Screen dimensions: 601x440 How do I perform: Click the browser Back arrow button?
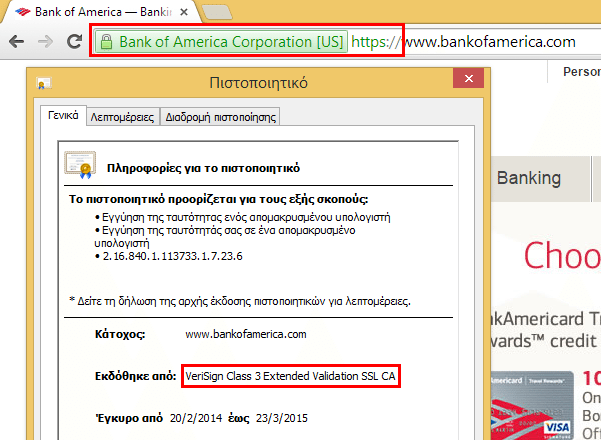(16, 41)
